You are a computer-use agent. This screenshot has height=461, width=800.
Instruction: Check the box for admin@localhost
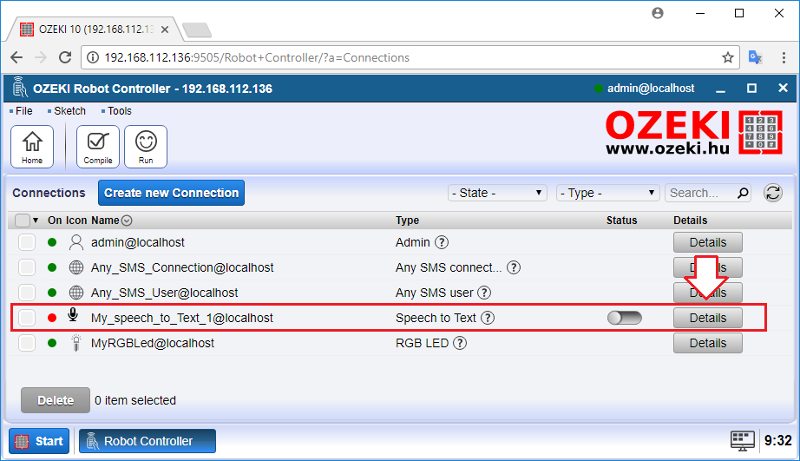coord(27,242)
